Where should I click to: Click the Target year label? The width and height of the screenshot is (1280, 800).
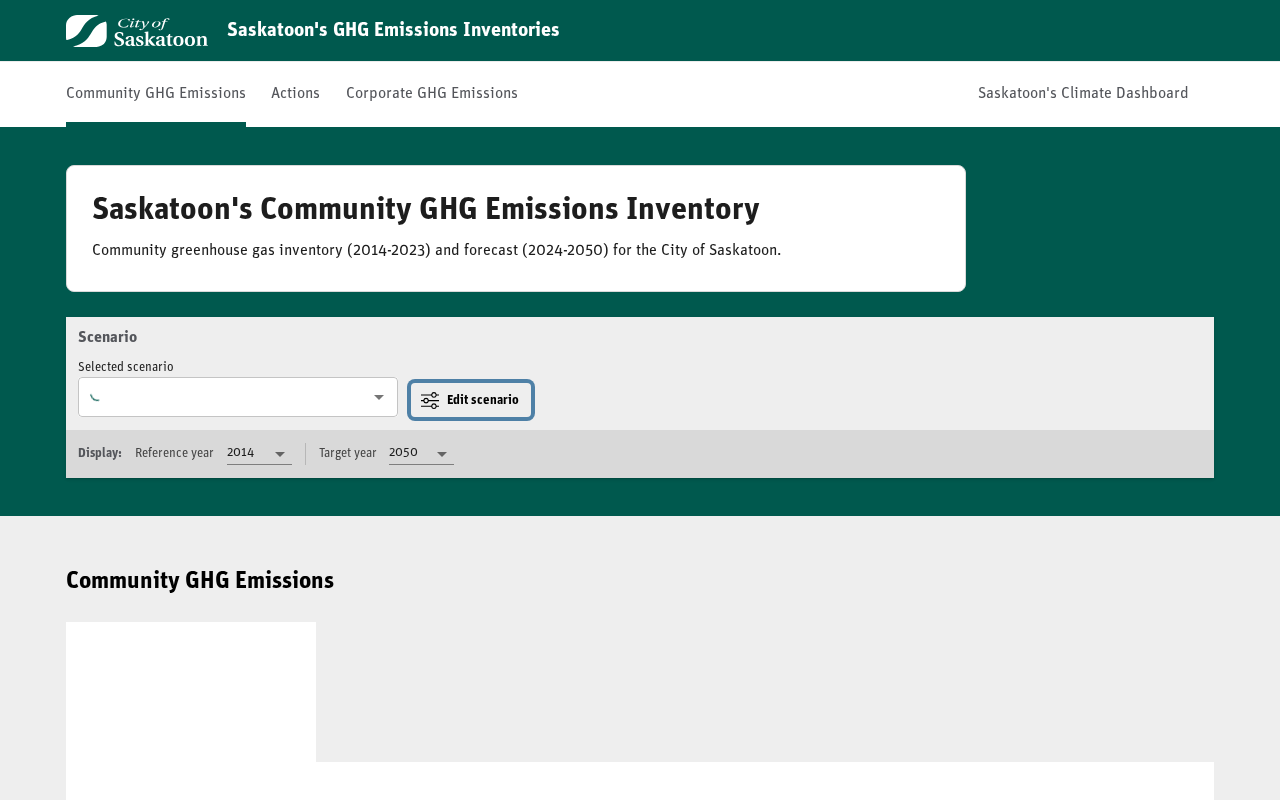coord(347,453)
